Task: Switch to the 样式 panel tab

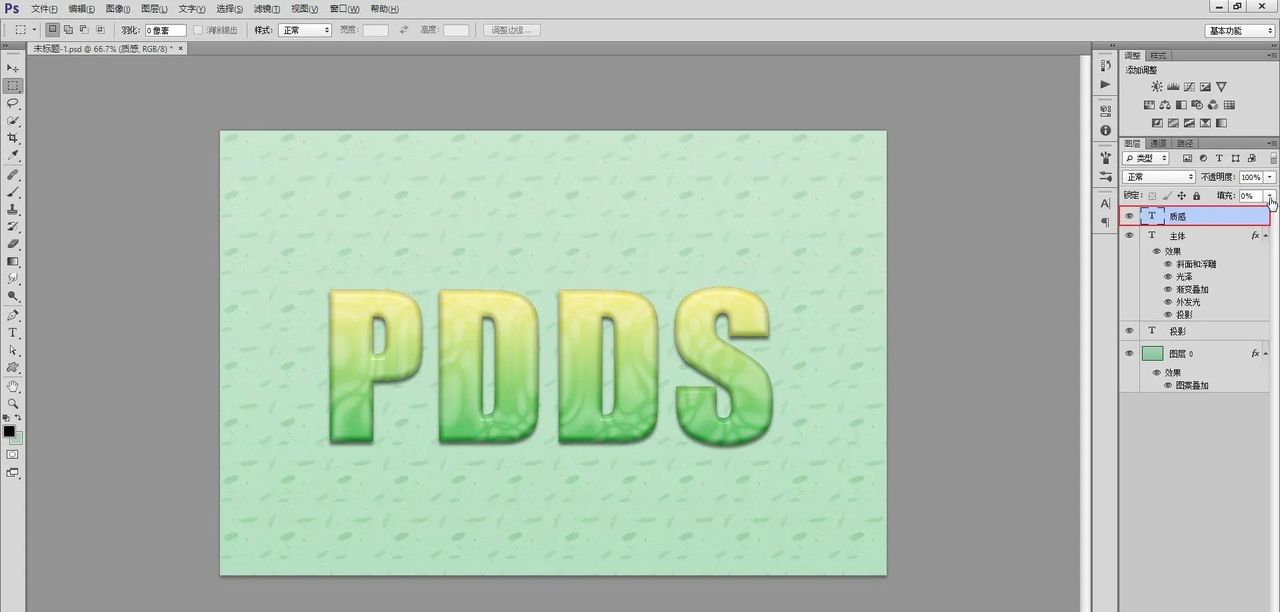Action: [1158, 55]
